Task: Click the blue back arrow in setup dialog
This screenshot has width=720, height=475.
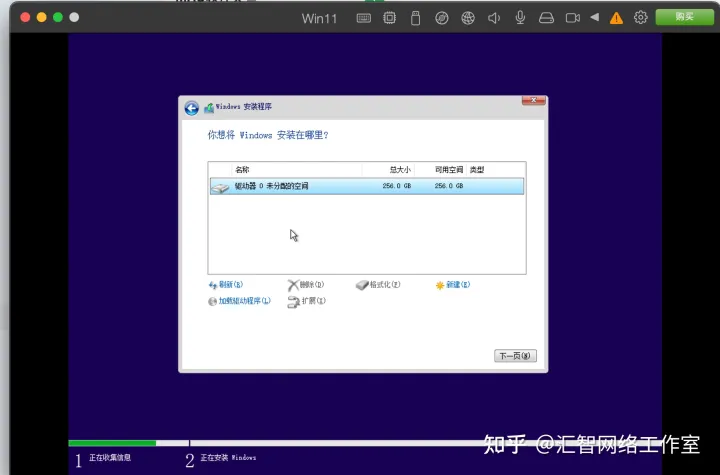Action: tap(191, 108)
